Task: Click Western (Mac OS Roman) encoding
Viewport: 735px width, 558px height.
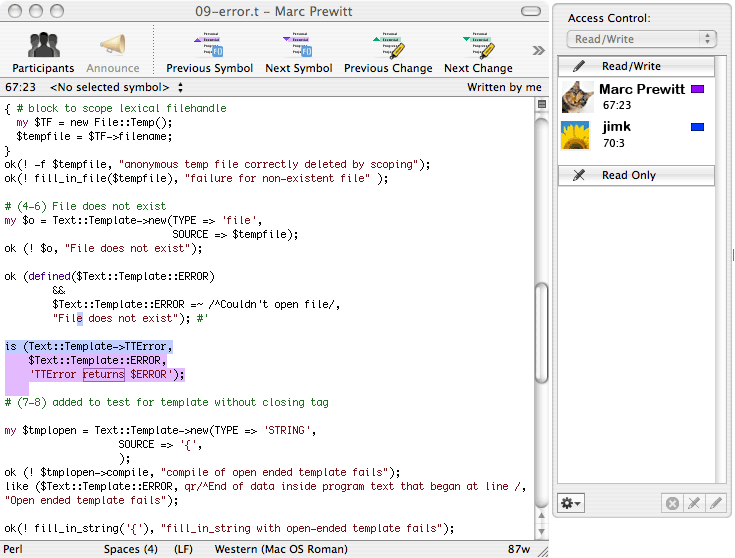Action: 280,549
